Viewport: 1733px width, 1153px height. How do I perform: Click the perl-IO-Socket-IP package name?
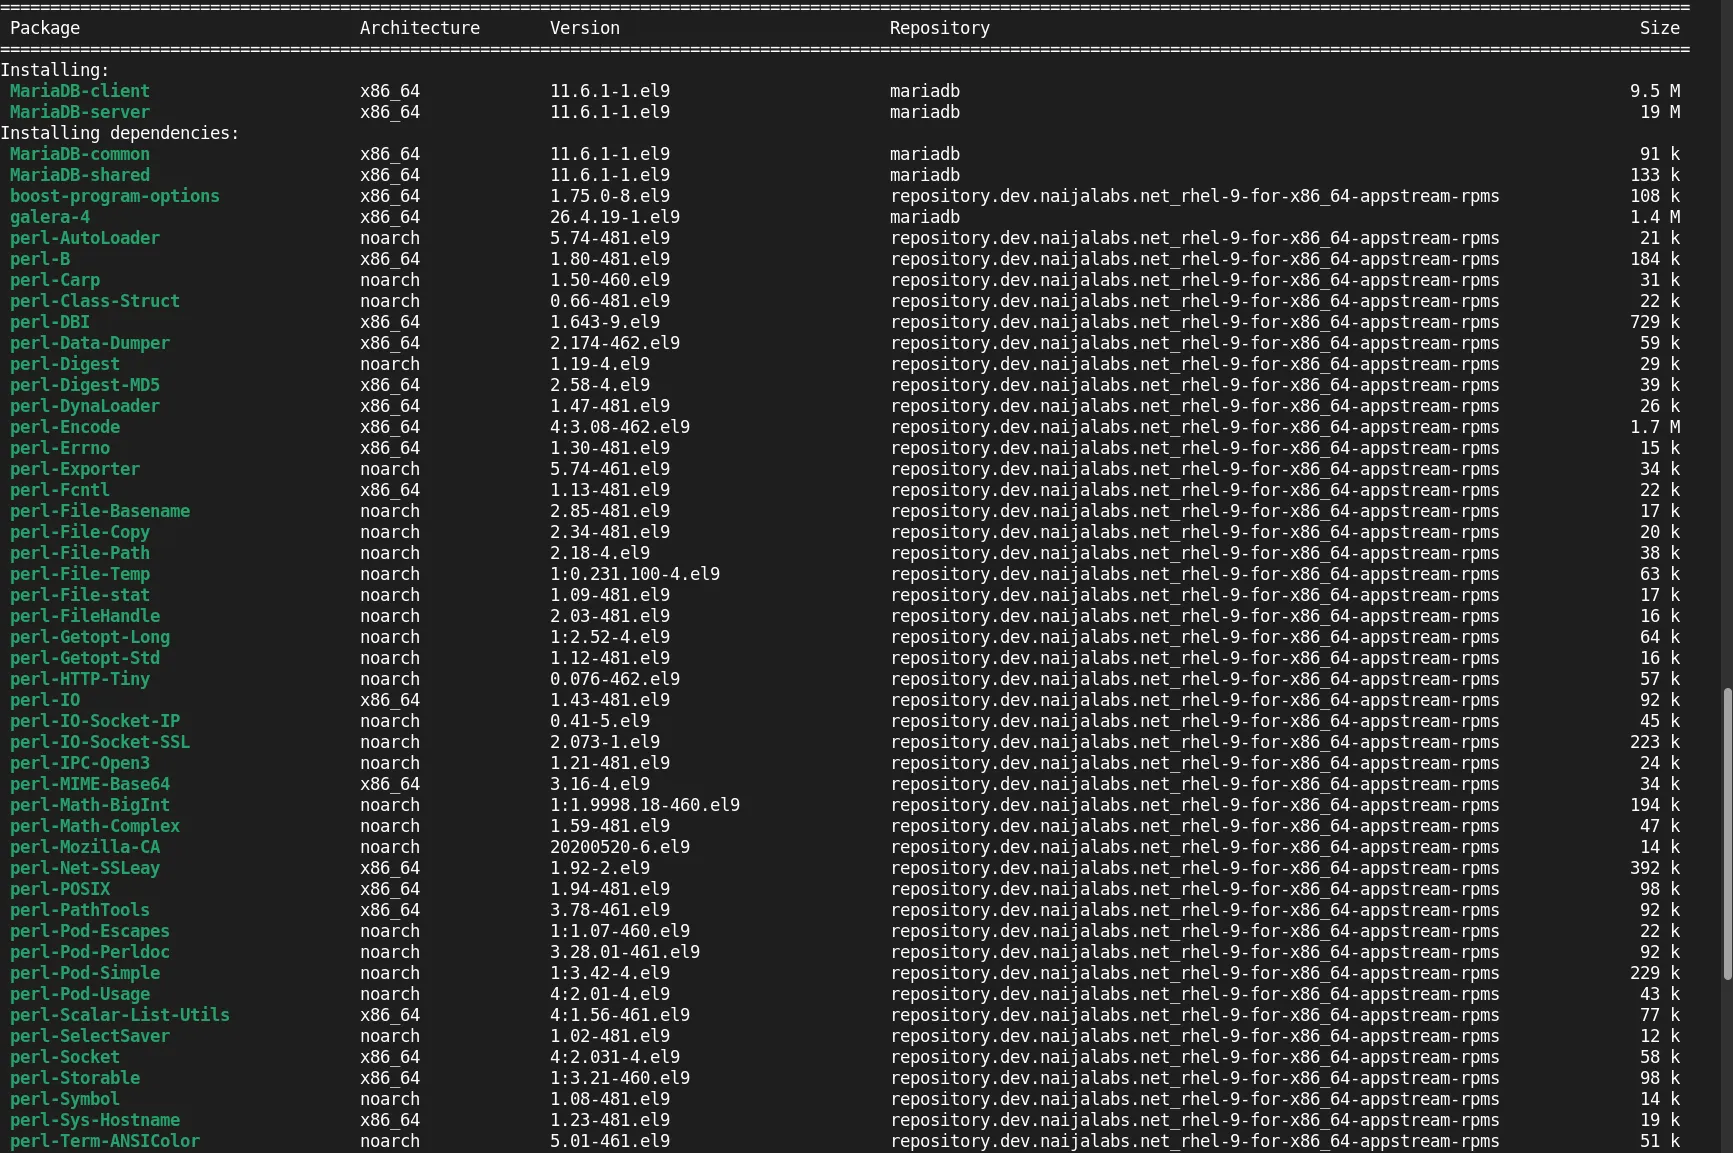tap(95, 721)
